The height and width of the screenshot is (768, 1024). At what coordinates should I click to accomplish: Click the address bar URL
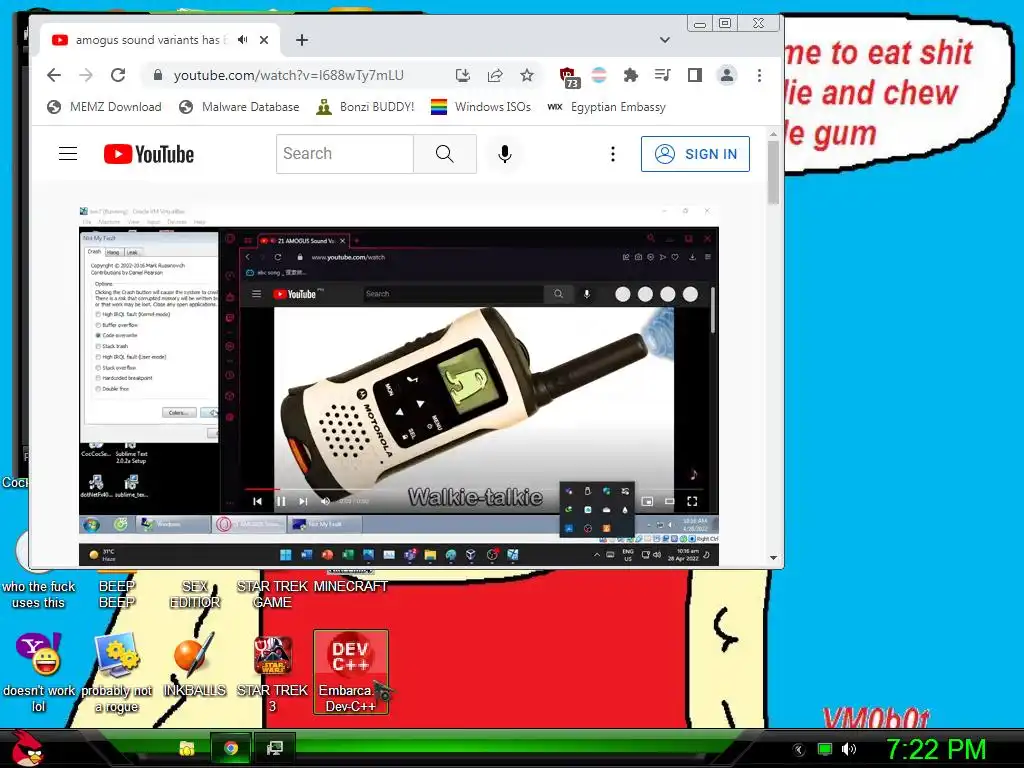289,75
